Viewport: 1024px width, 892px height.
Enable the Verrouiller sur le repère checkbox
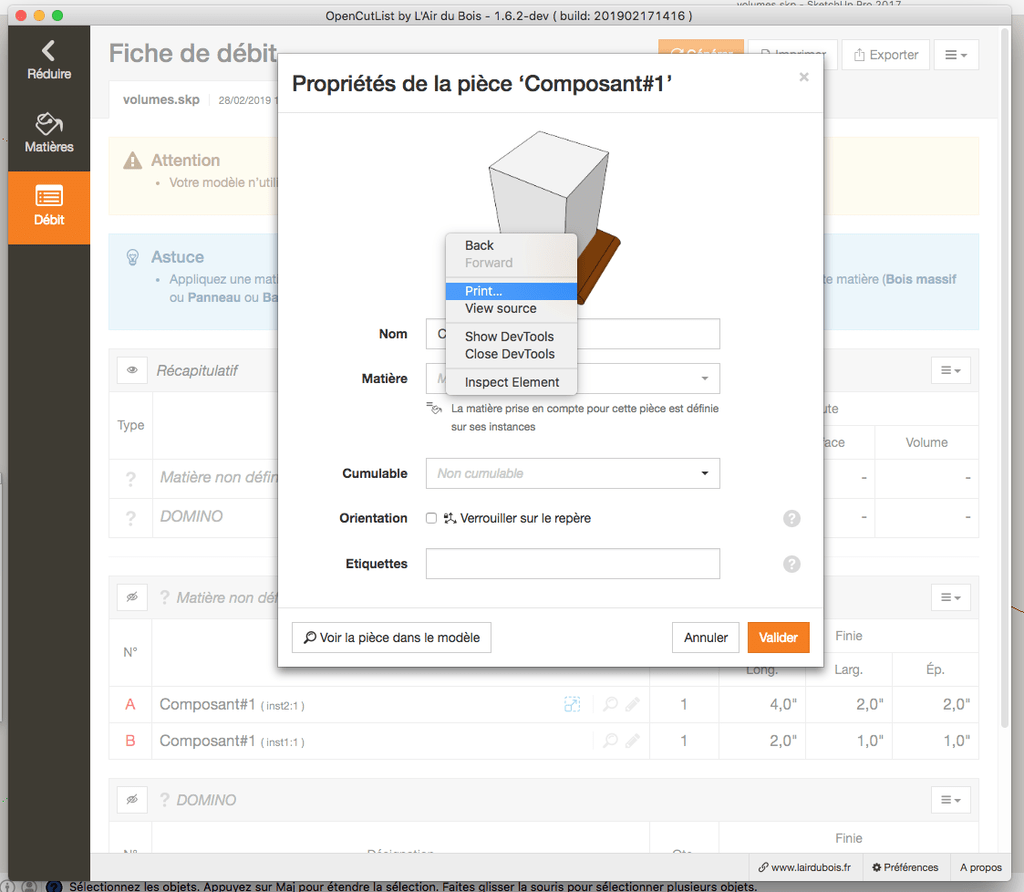[431, 518]
